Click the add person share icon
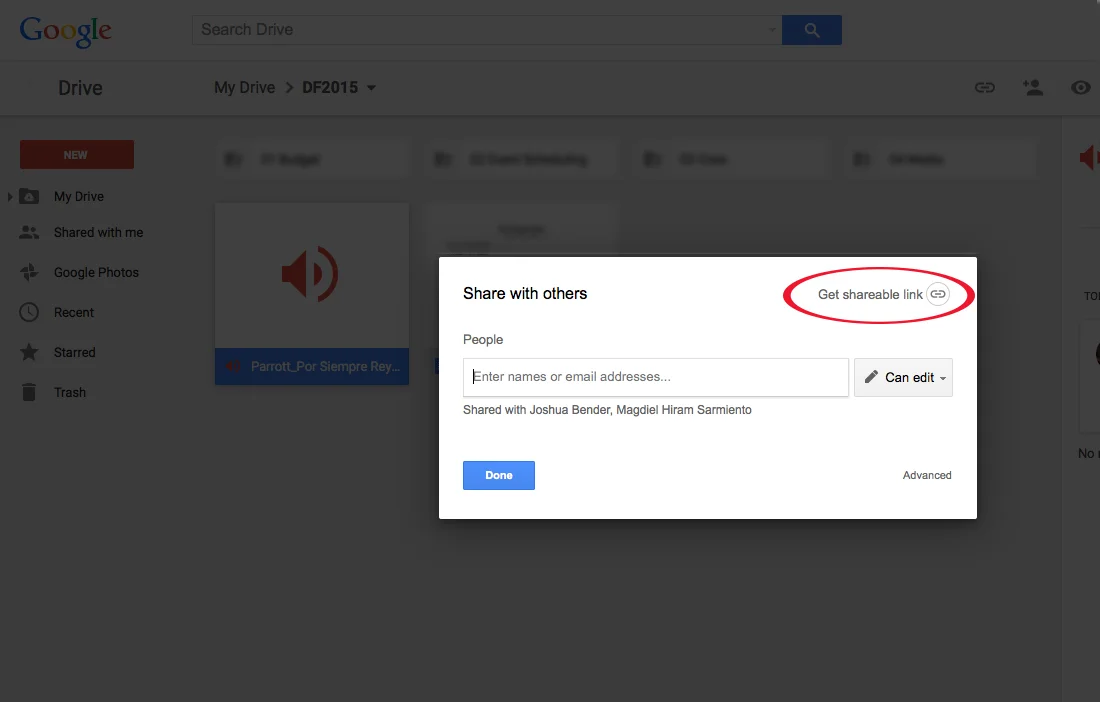 click(x=1033, y=88)
